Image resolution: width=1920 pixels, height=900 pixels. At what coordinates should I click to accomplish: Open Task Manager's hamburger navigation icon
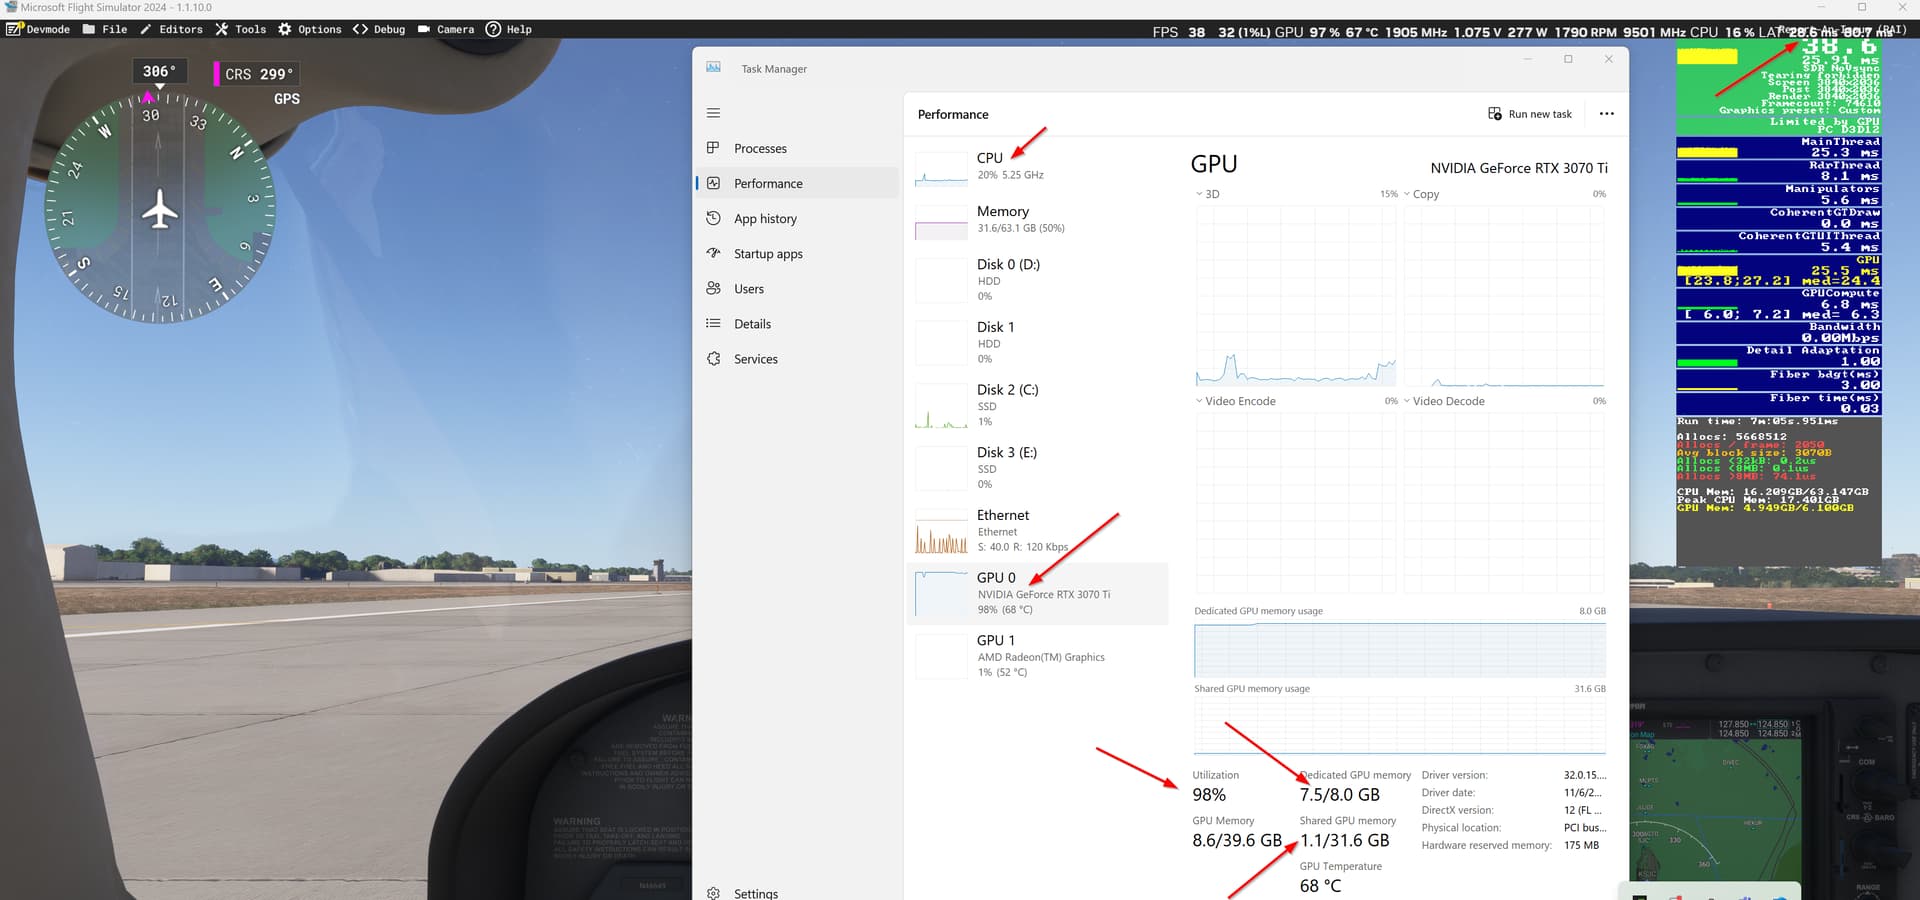tap(713, 113)
